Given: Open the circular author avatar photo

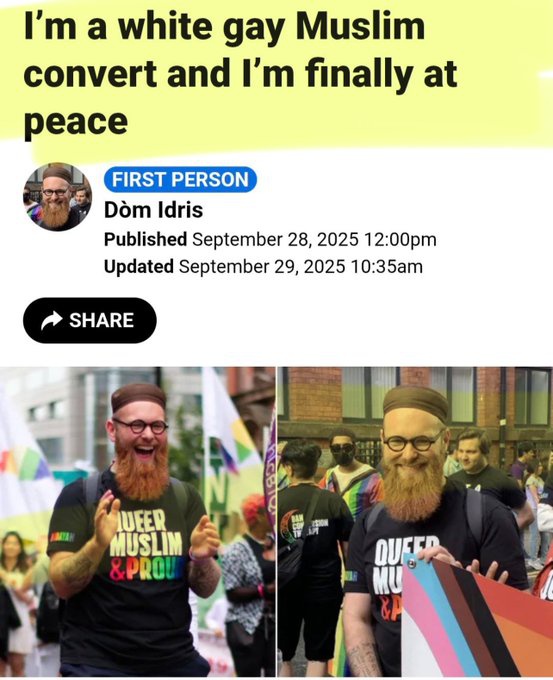Looking at the screenshot, I should [x=57, y=197].
